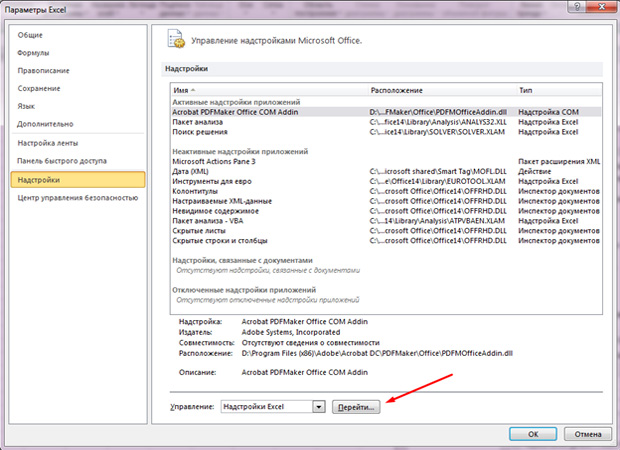Viewport: 620px width, 450px height.
Task: Click the Расположение column header
Action: pyautogui.click(x=442, y=90)
